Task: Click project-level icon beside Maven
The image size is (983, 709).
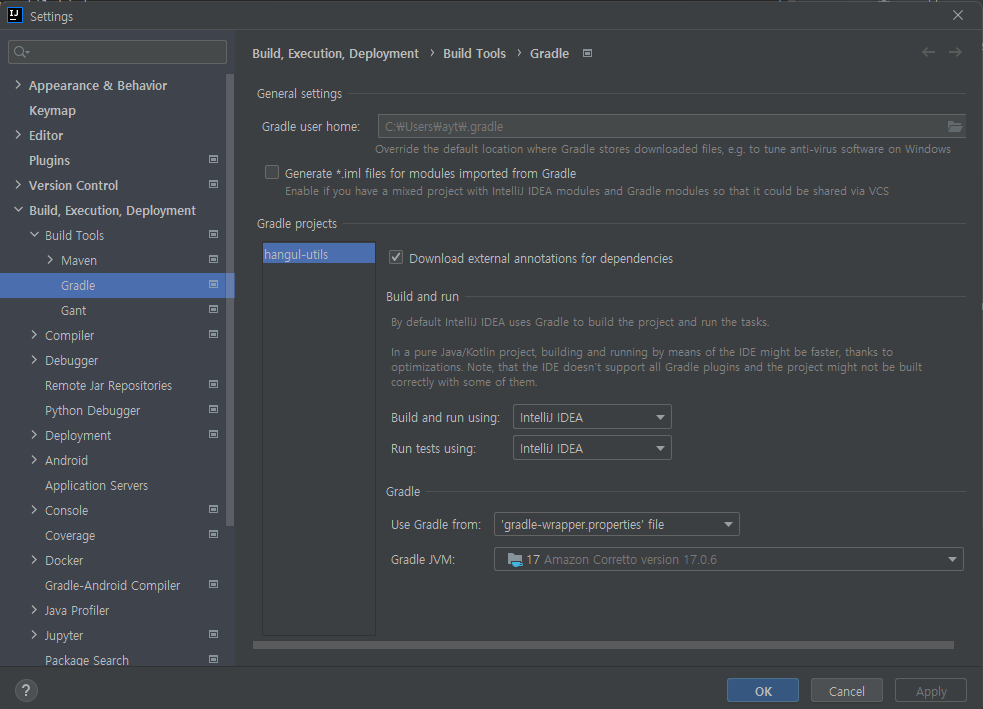Action: click(213, 260)
